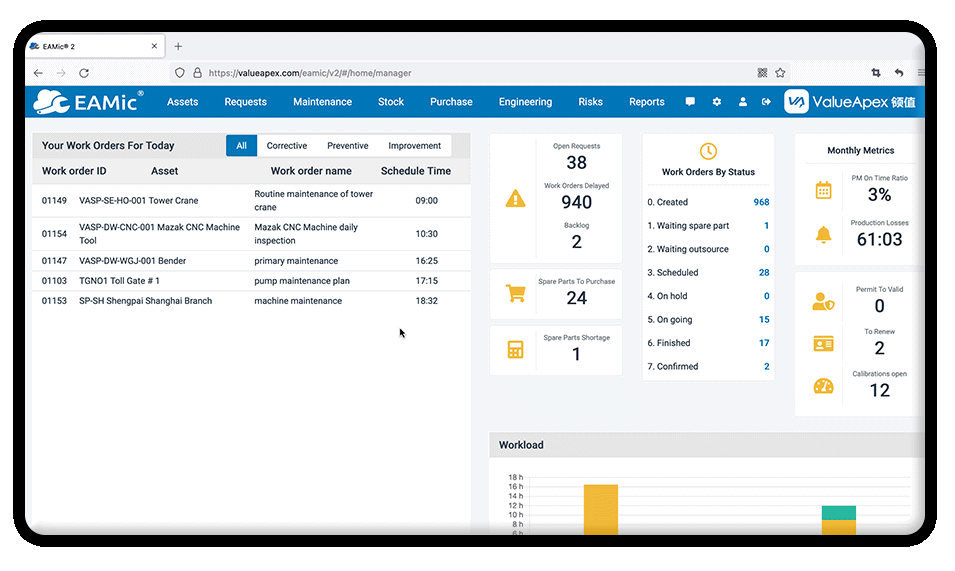Screen dimensions: 955x571
Task: Close the EAMic 2 browser tab
Action: click(154, 46)
